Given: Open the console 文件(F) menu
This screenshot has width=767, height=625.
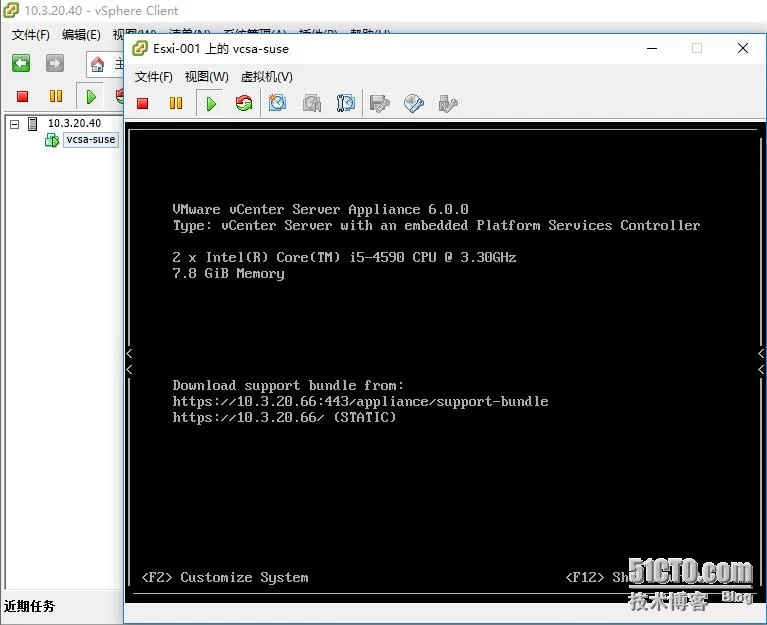Looking at the screenshot, I should 154,77.
